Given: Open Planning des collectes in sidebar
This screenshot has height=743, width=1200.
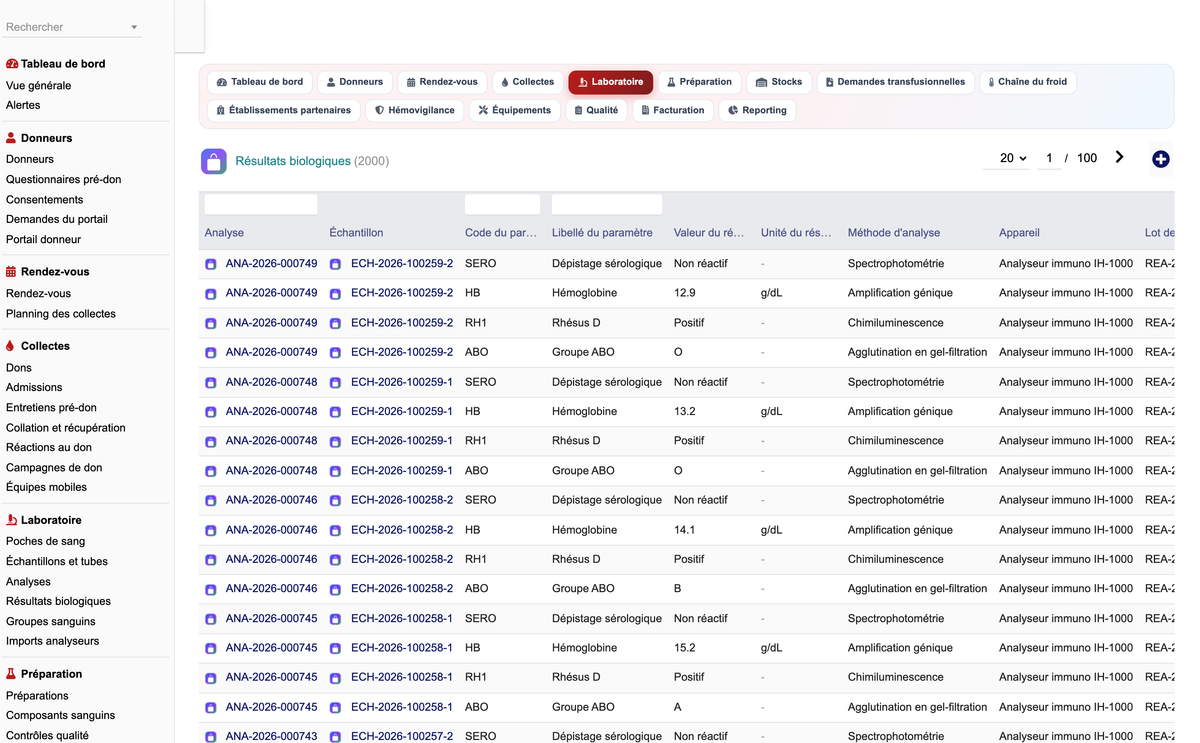Looking at the screenshot, I should [x=61, y=314].
